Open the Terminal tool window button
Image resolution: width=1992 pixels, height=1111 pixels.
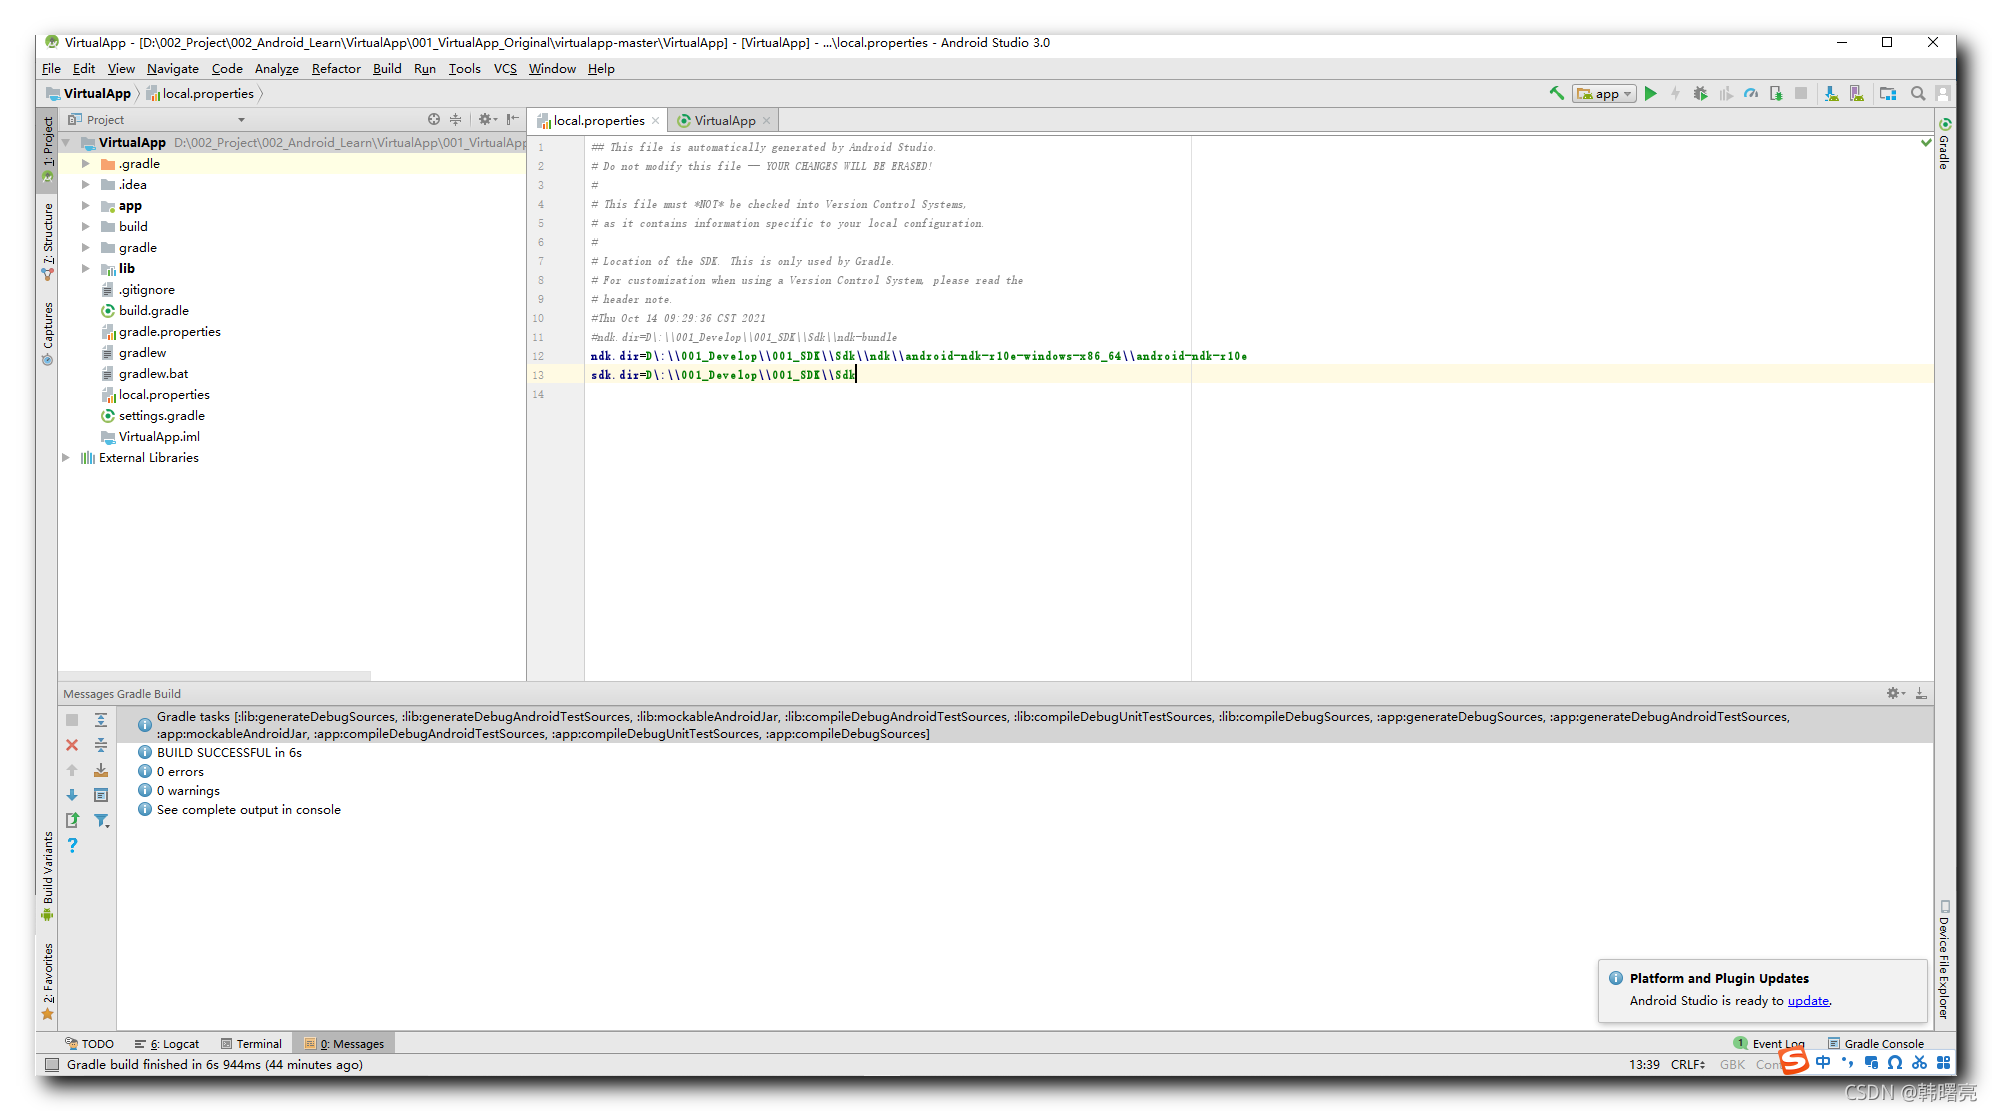(251, 1043)
